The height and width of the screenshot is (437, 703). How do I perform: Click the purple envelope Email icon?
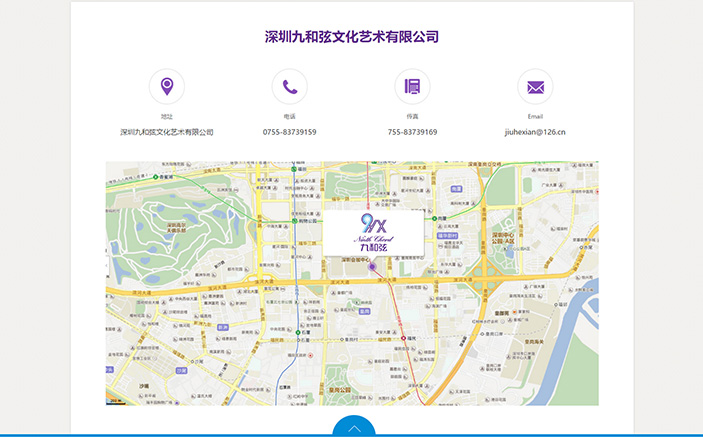(x=535, y=87)
